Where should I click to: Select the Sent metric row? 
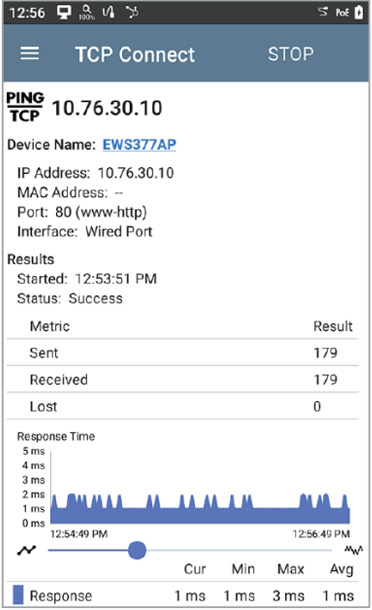(x=182, y=352)
